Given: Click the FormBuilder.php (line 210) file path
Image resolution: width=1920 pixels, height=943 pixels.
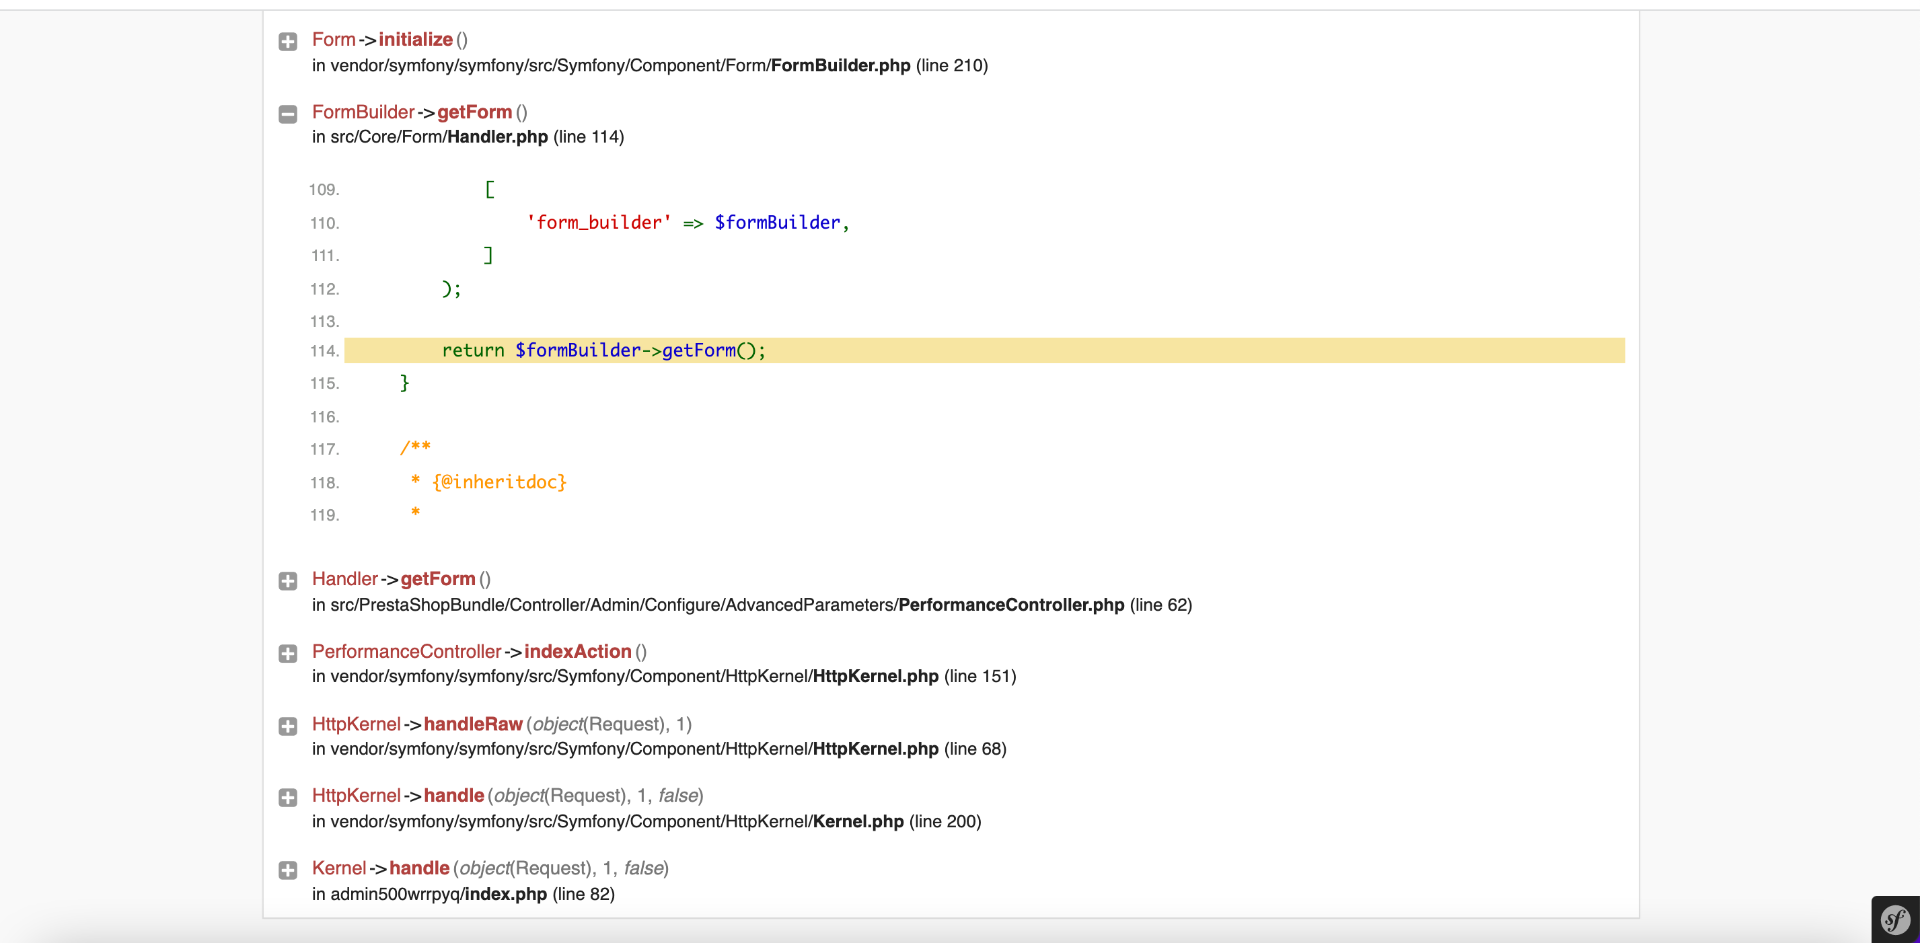Looking at the screenshot, I should click(650, 65).
